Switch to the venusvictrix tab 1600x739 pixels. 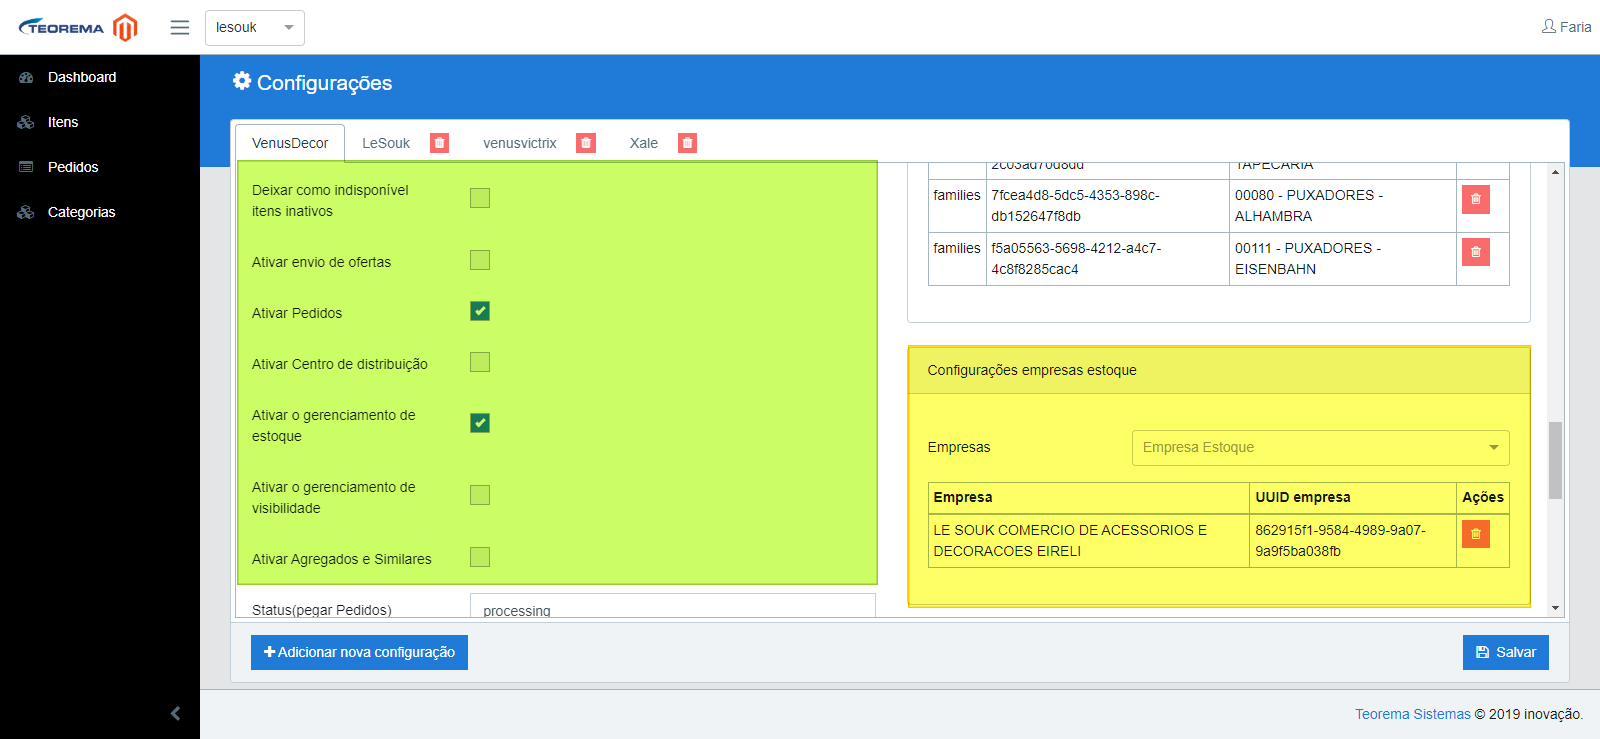tap(519, 143)
